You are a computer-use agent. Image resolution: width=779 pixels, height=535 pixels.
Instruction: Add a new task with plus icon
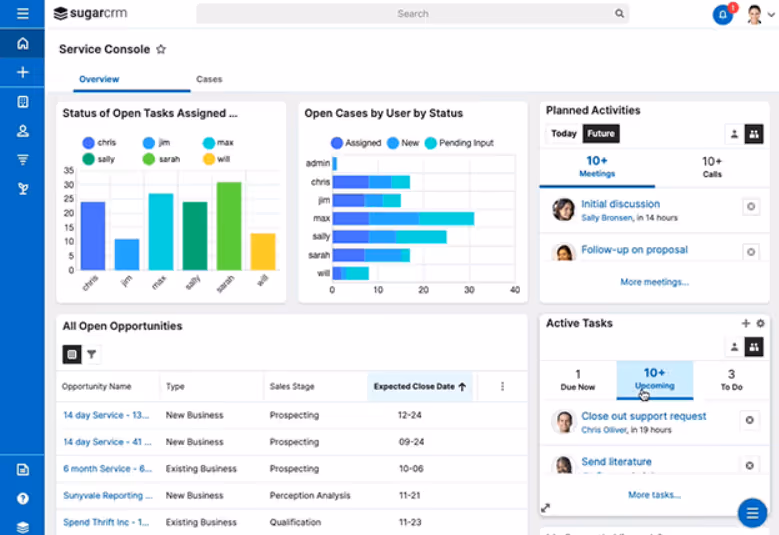click(745, 323)
